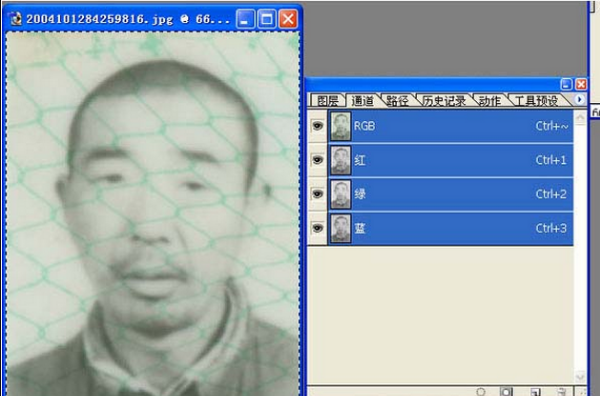The image size is (600, 396).
Task: Click the RGB channel thumbnail
Action: pyautogui.click(x=341, y=126)
